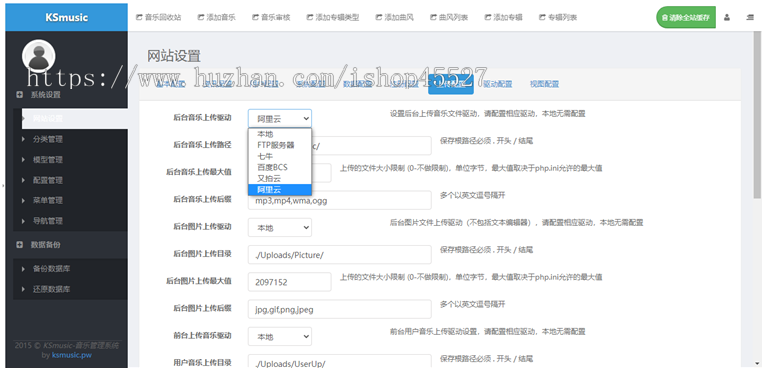Choose FTP服务器 in the dropdown list

tap(280, 145)
